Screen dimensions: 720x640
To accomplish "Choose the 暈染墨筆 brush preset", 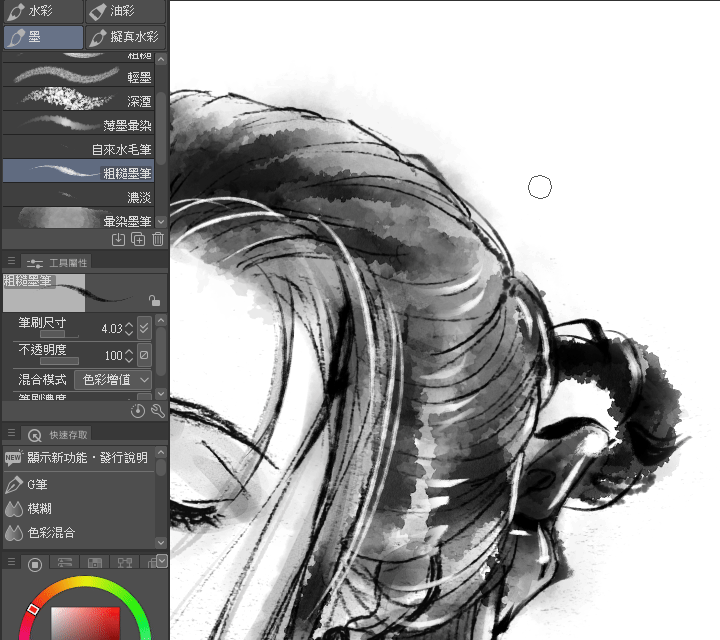I will [78, 219].
